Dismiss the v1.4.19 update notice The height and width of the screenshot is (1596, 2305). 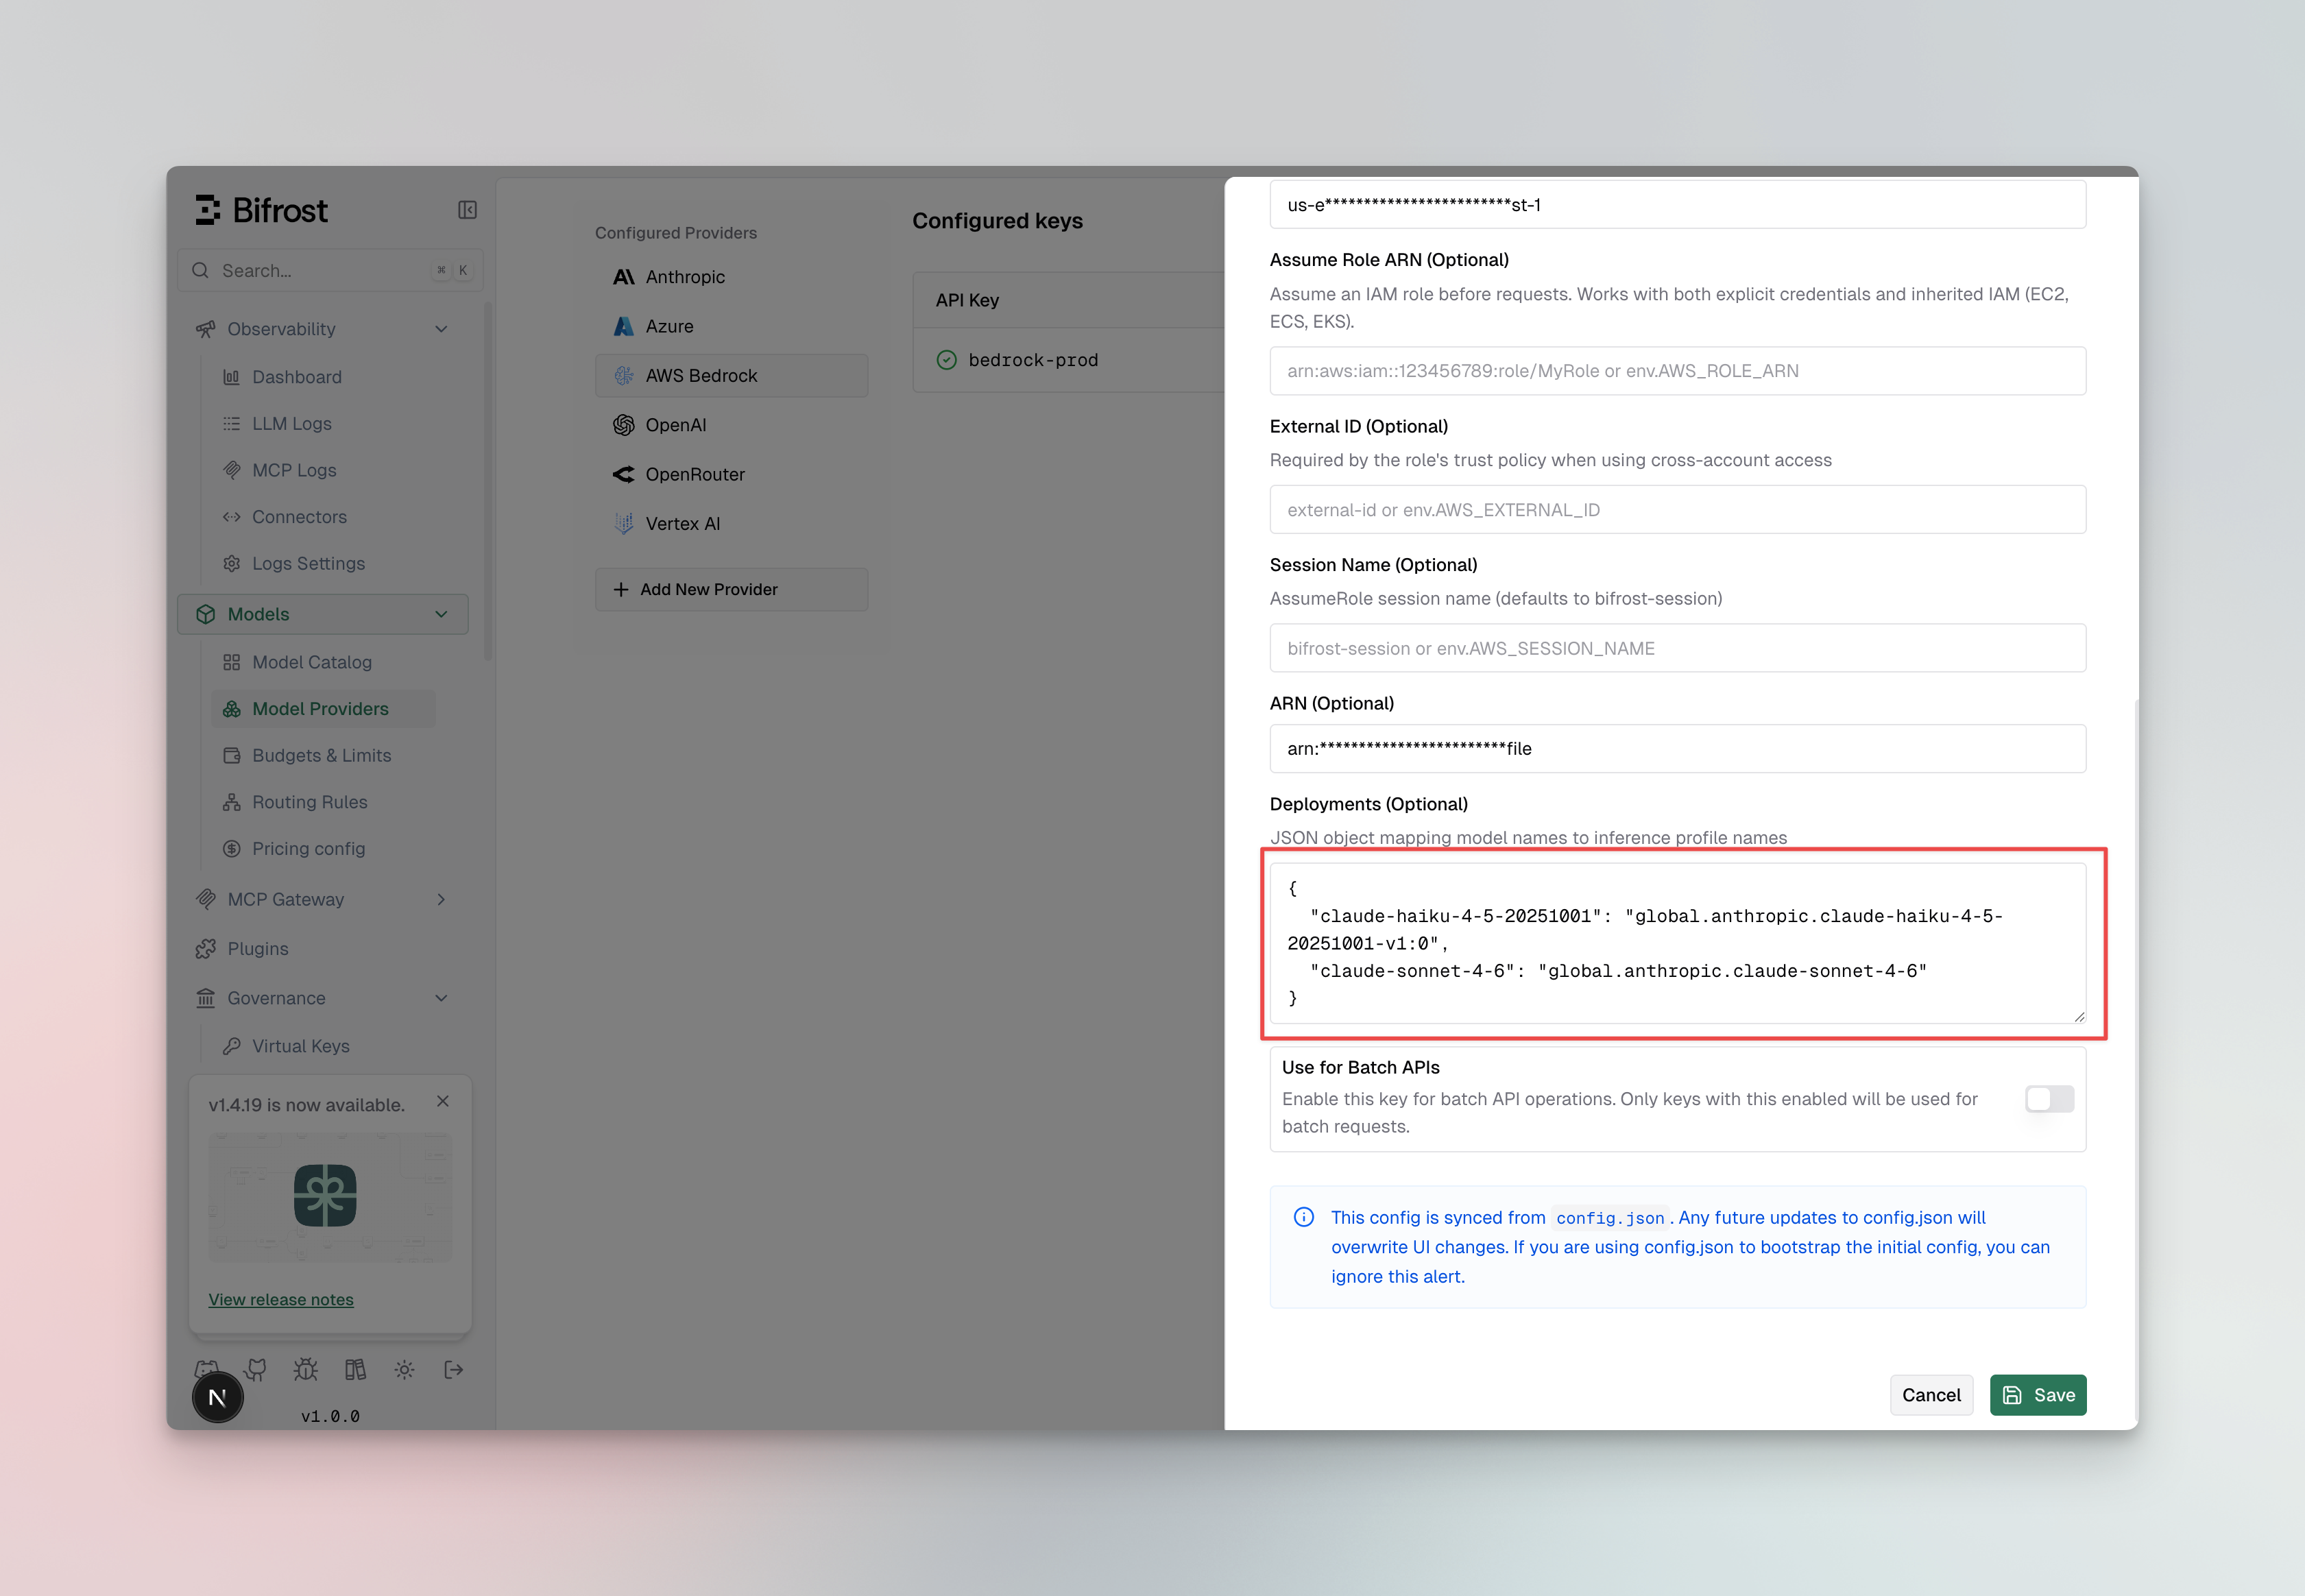pos(443,1101)
